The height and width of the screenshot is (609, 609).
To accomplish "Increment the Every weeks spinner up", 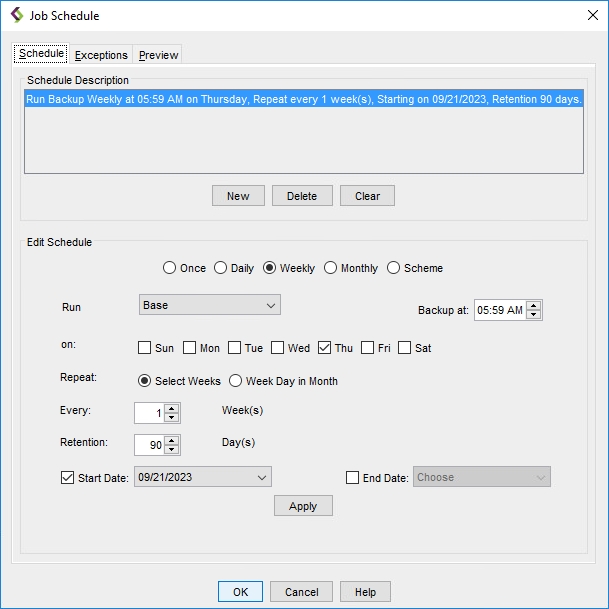I will (x=172, y=408).
